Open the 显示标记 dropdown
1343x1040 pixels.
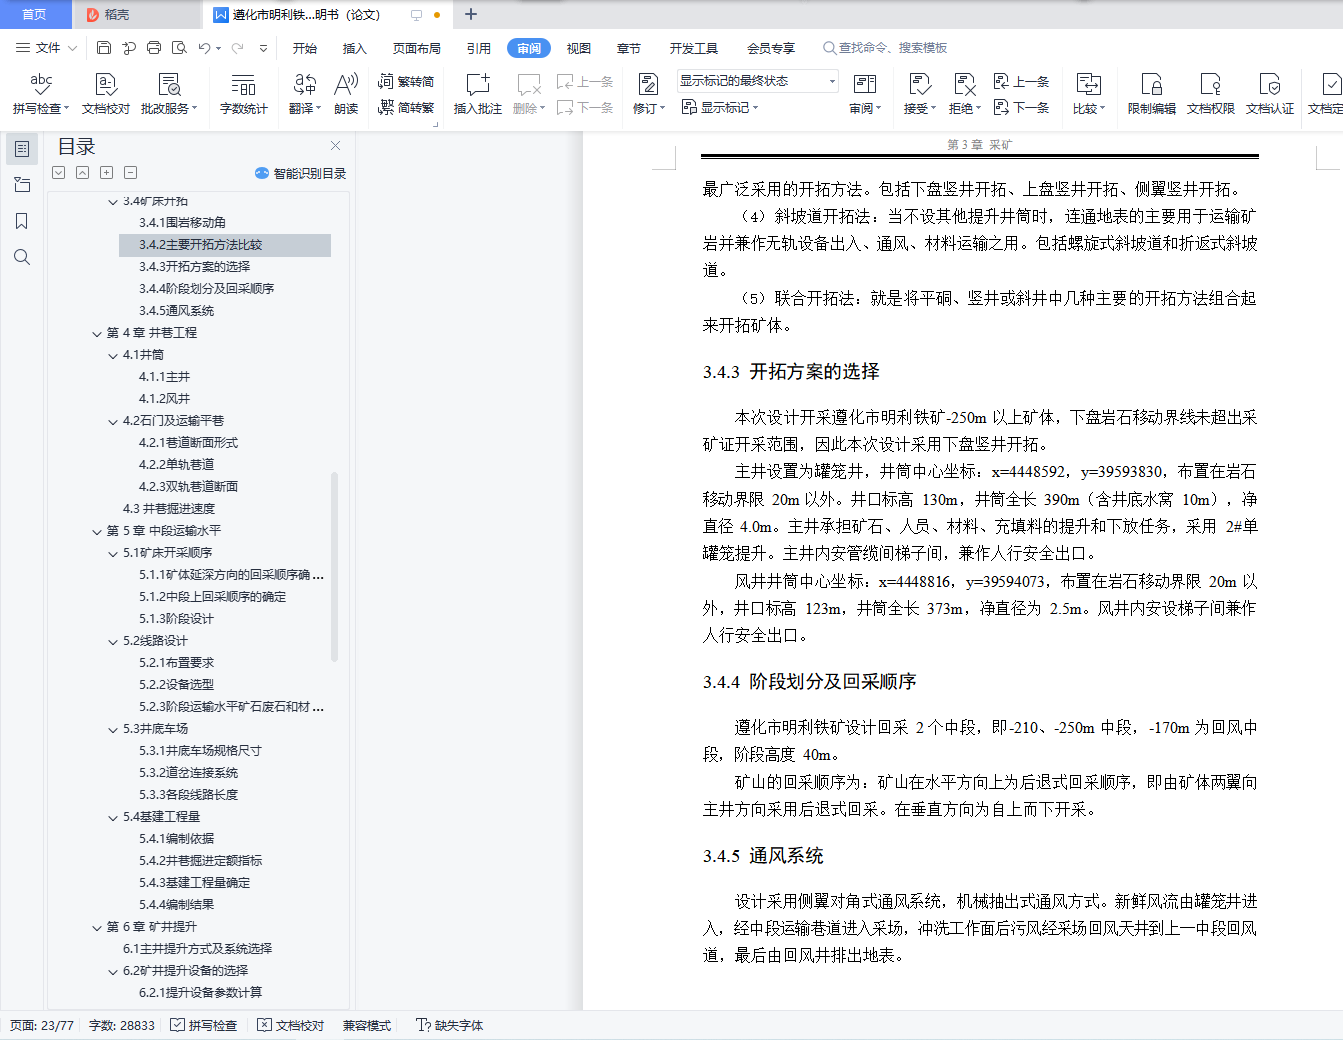pos(720,107)
